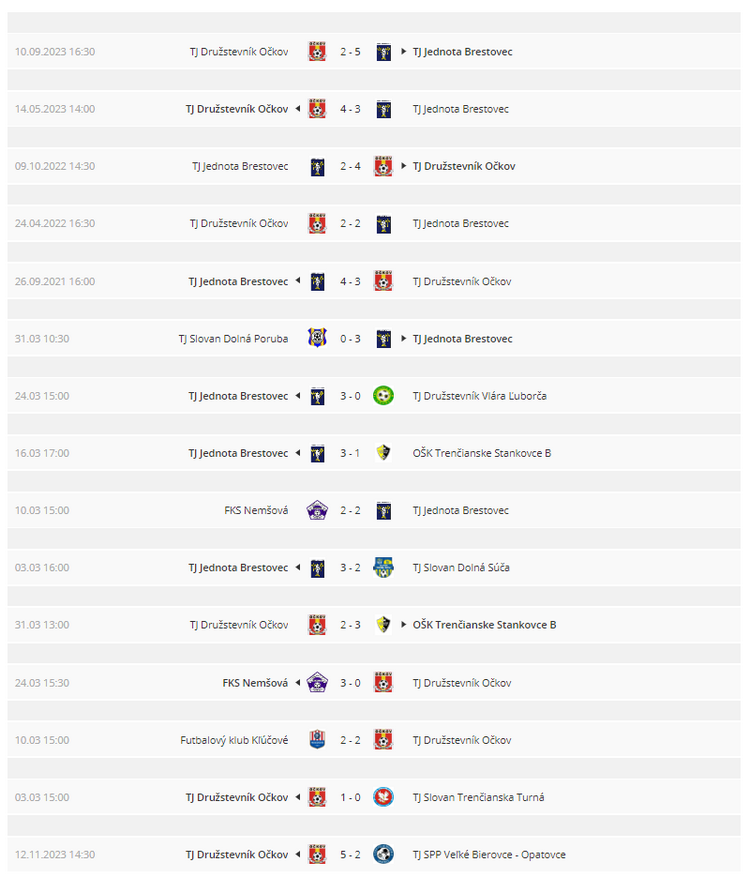The height and width of the screenshot is (878, 750).
Task: Open the 2 - 5 score on 10.09.2023
Action: tap(350, 52)
